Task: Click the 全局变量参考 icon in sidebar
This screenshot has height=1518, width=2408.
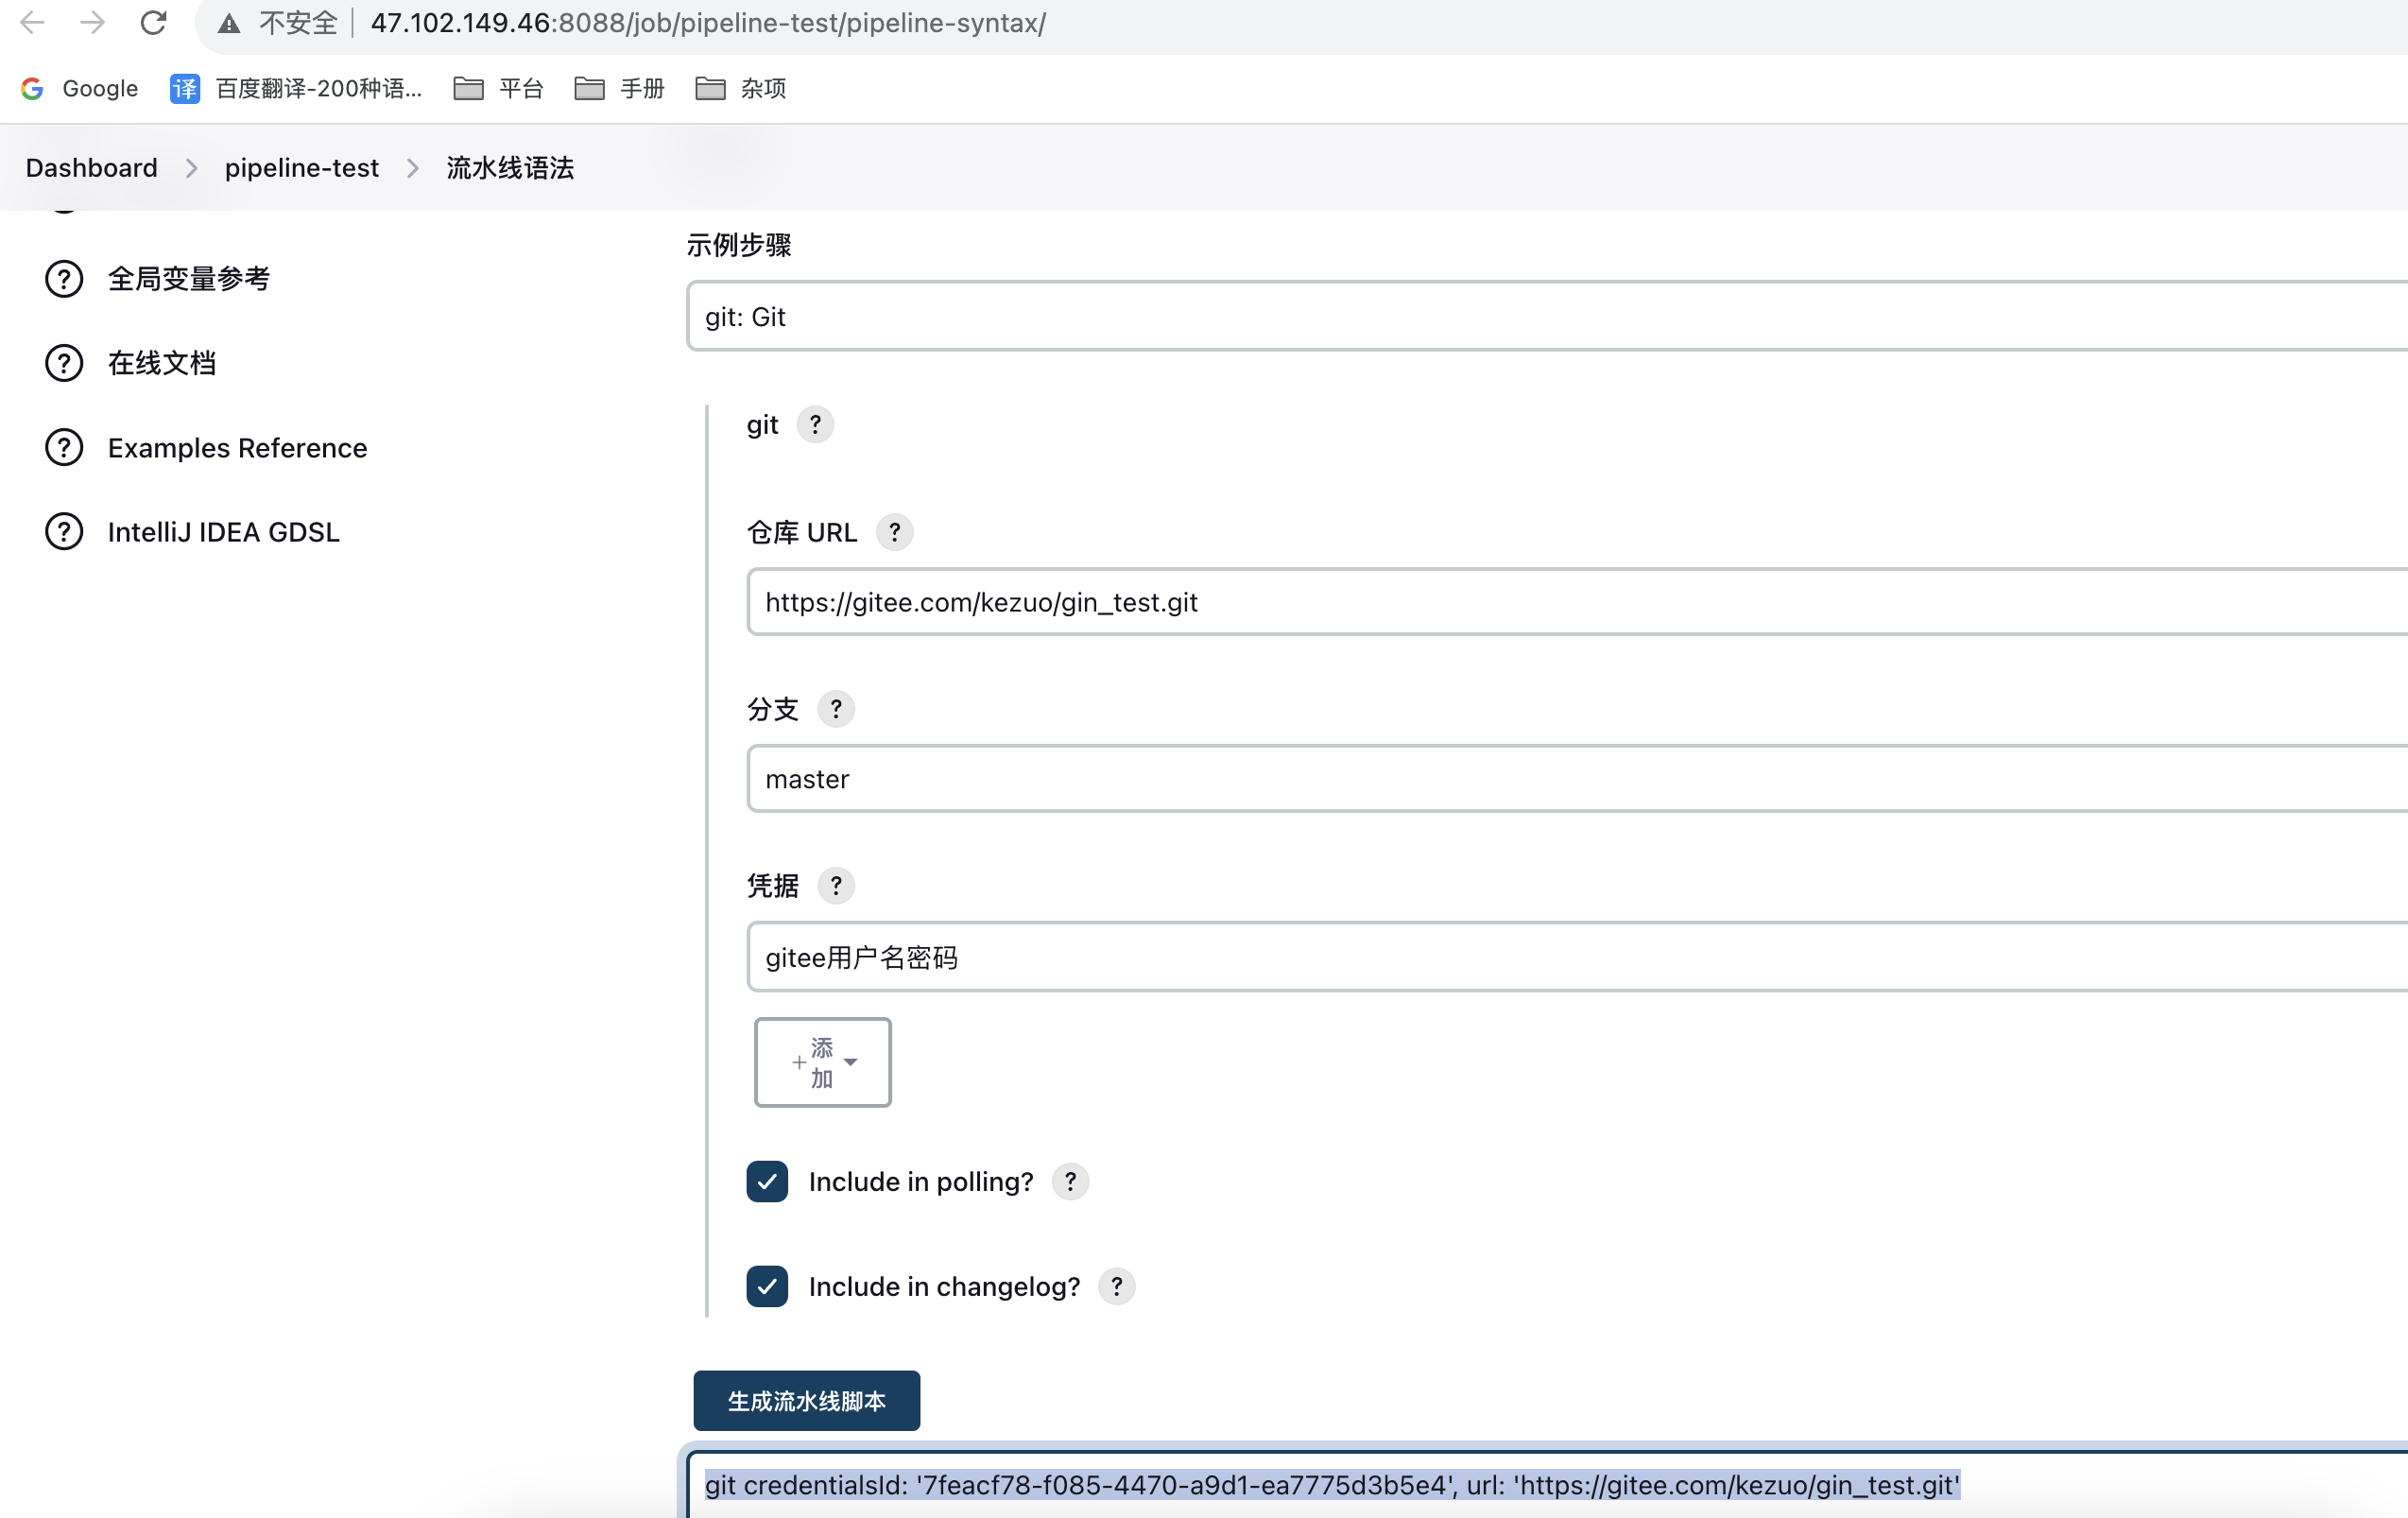Action: coord(63,276)
